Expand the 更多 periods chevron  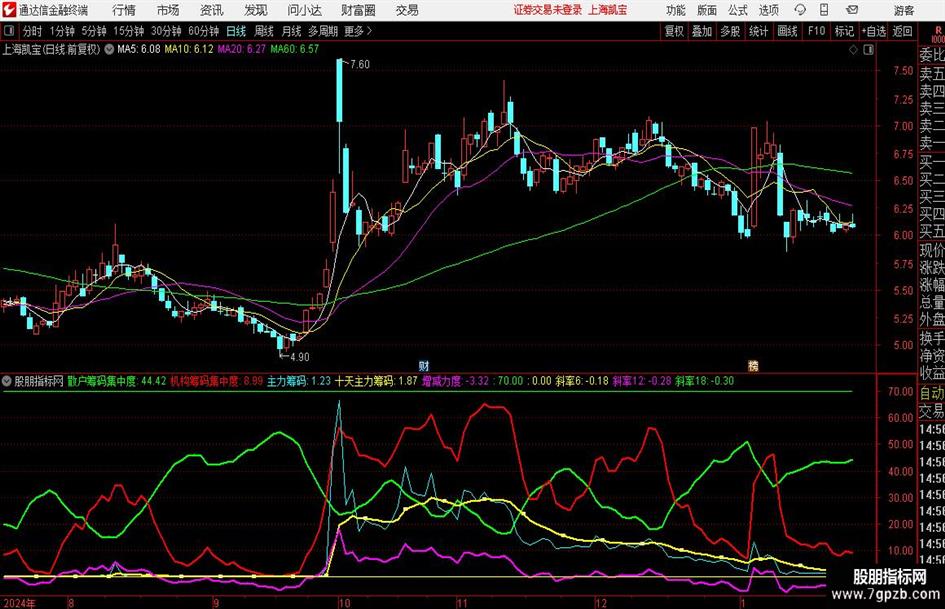pos(358,31)
